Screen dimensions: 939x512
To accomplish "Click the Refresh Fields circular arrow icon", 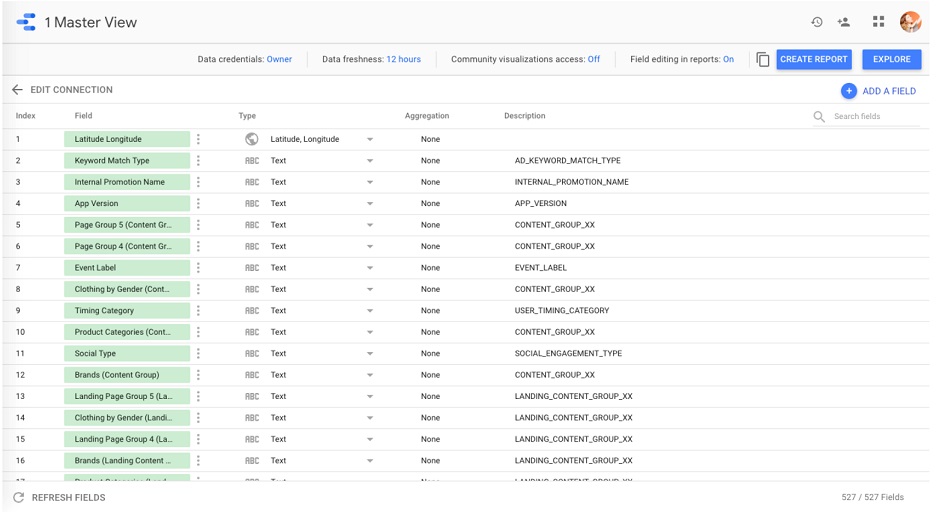I will (x=19, y=498).
